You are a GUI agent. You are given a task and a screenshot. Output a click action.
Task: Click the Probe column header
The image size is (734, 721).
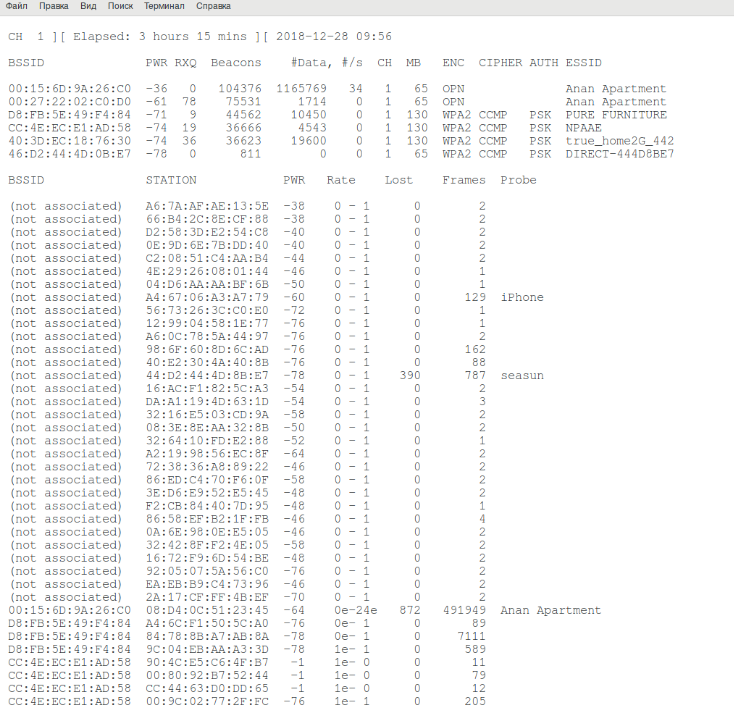coord(518,180)
